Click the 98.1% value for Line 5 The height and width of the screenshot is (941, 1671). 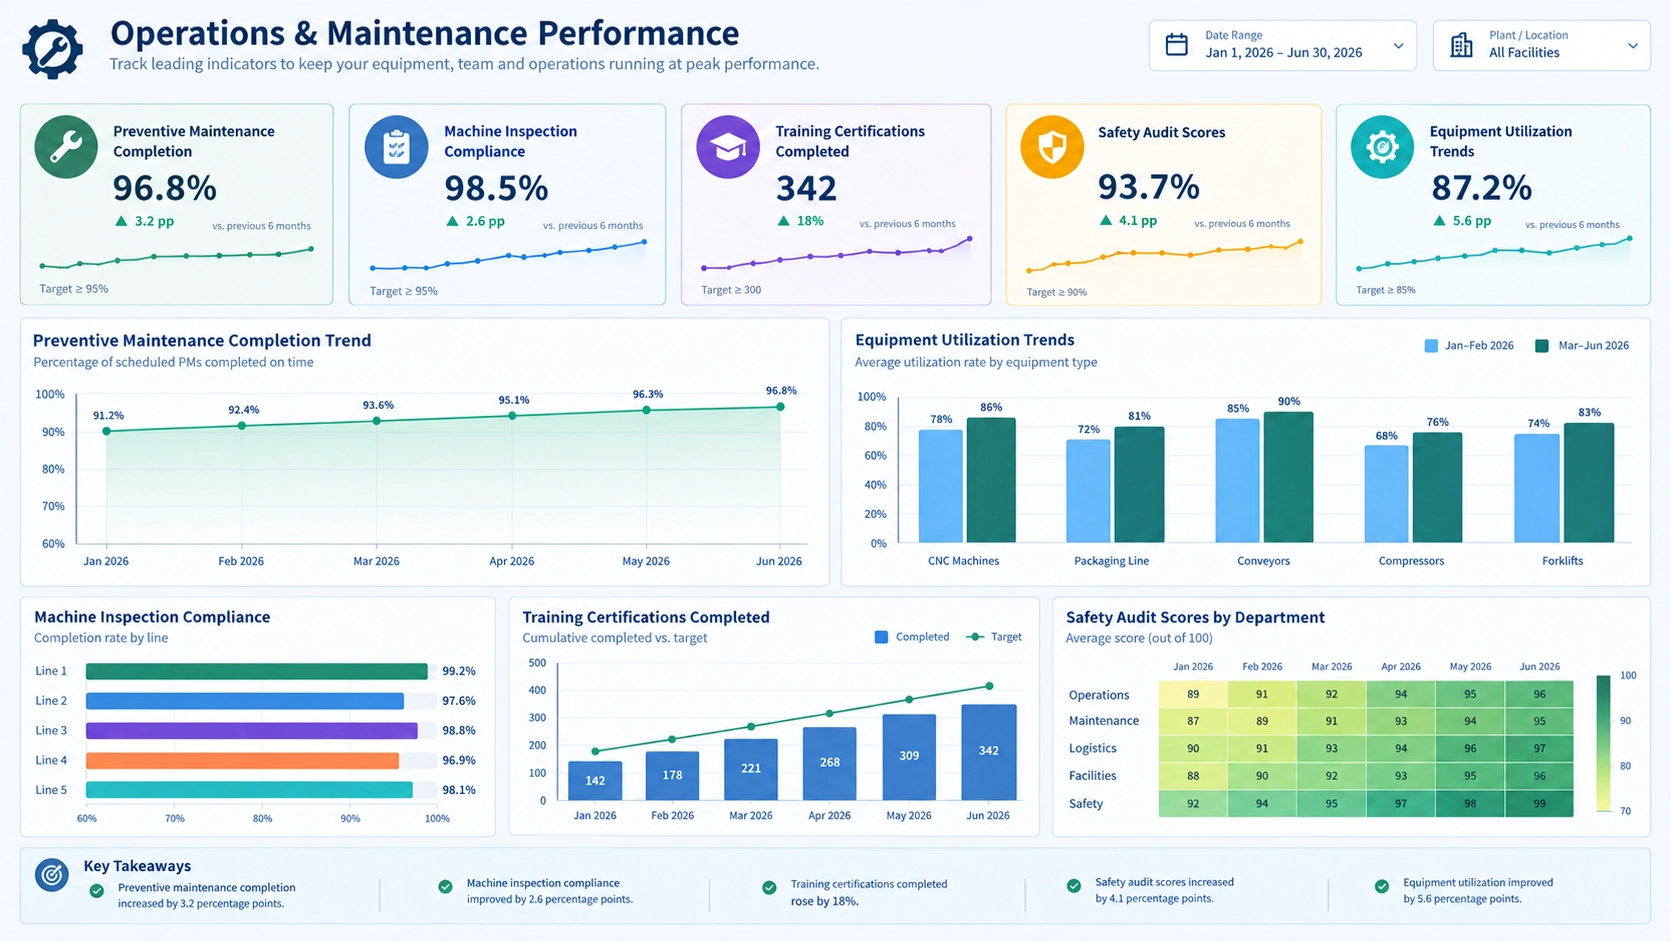click(459, 790)
